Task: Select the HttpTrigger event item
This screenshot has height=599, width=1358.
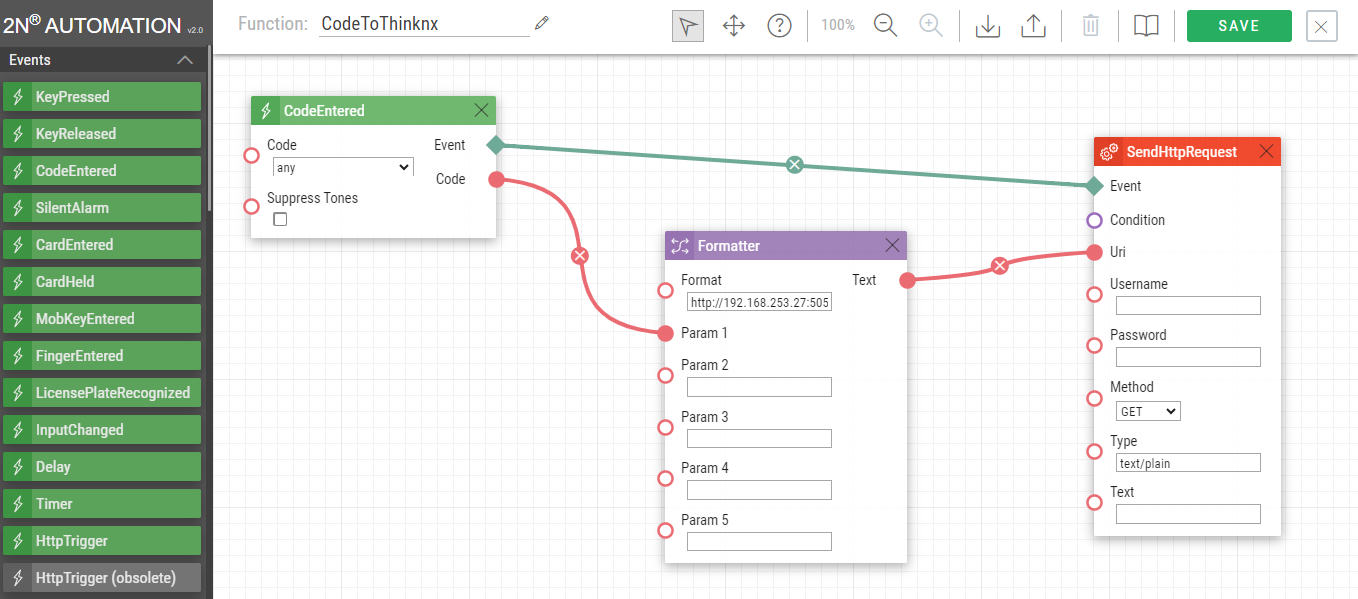Action: click(102, 541)
